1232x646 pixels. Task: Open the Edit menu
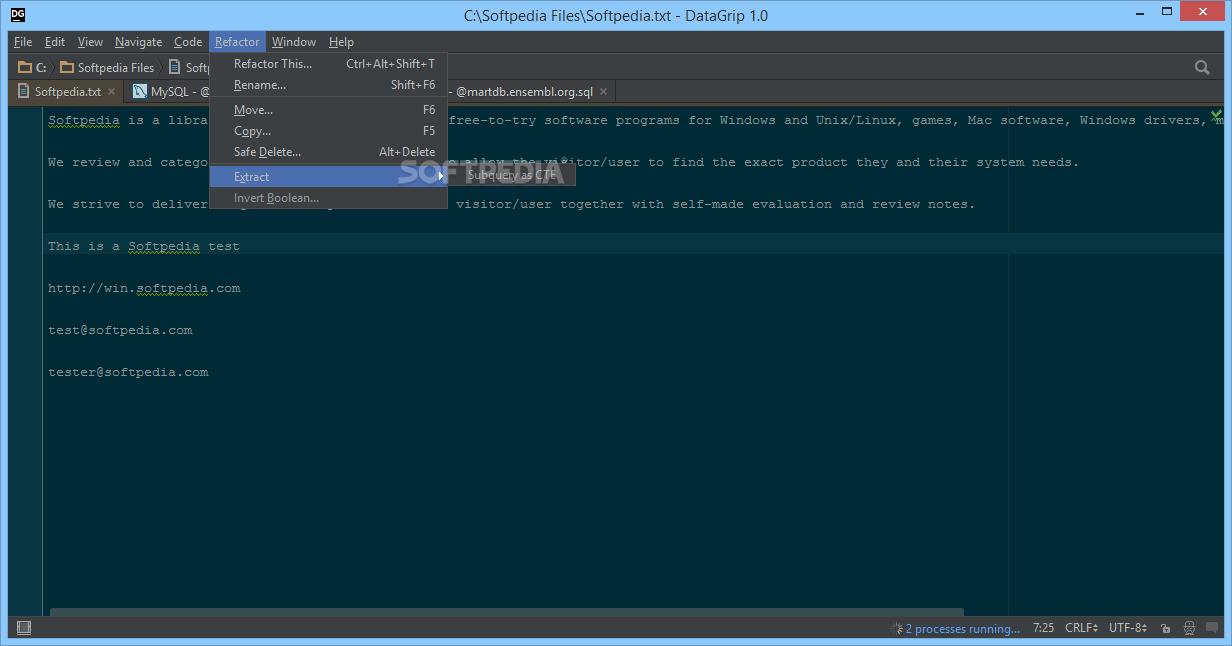pos(55,42)
